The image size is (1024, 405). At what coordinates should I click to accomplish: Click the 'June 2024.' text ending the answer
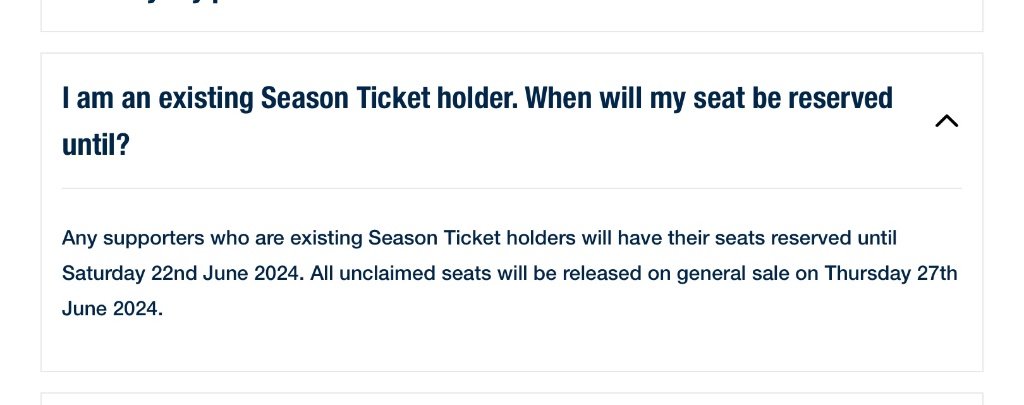tap(112, 308)
